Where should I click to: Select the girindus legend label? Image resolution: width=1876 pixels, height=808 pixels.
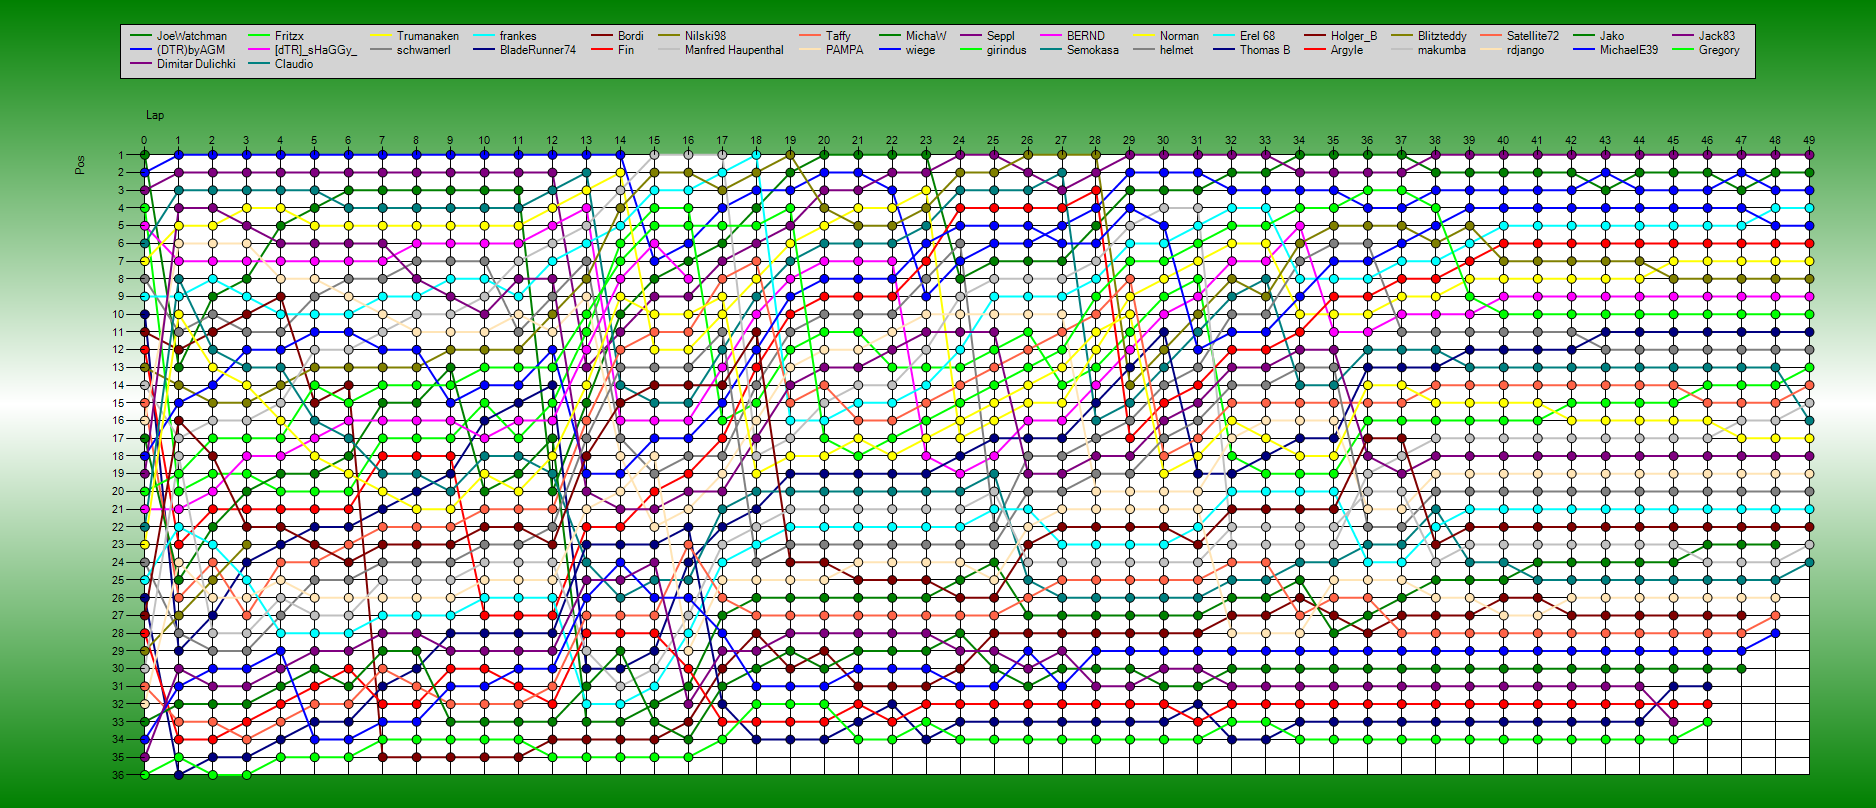click(x=1007, y=50)
